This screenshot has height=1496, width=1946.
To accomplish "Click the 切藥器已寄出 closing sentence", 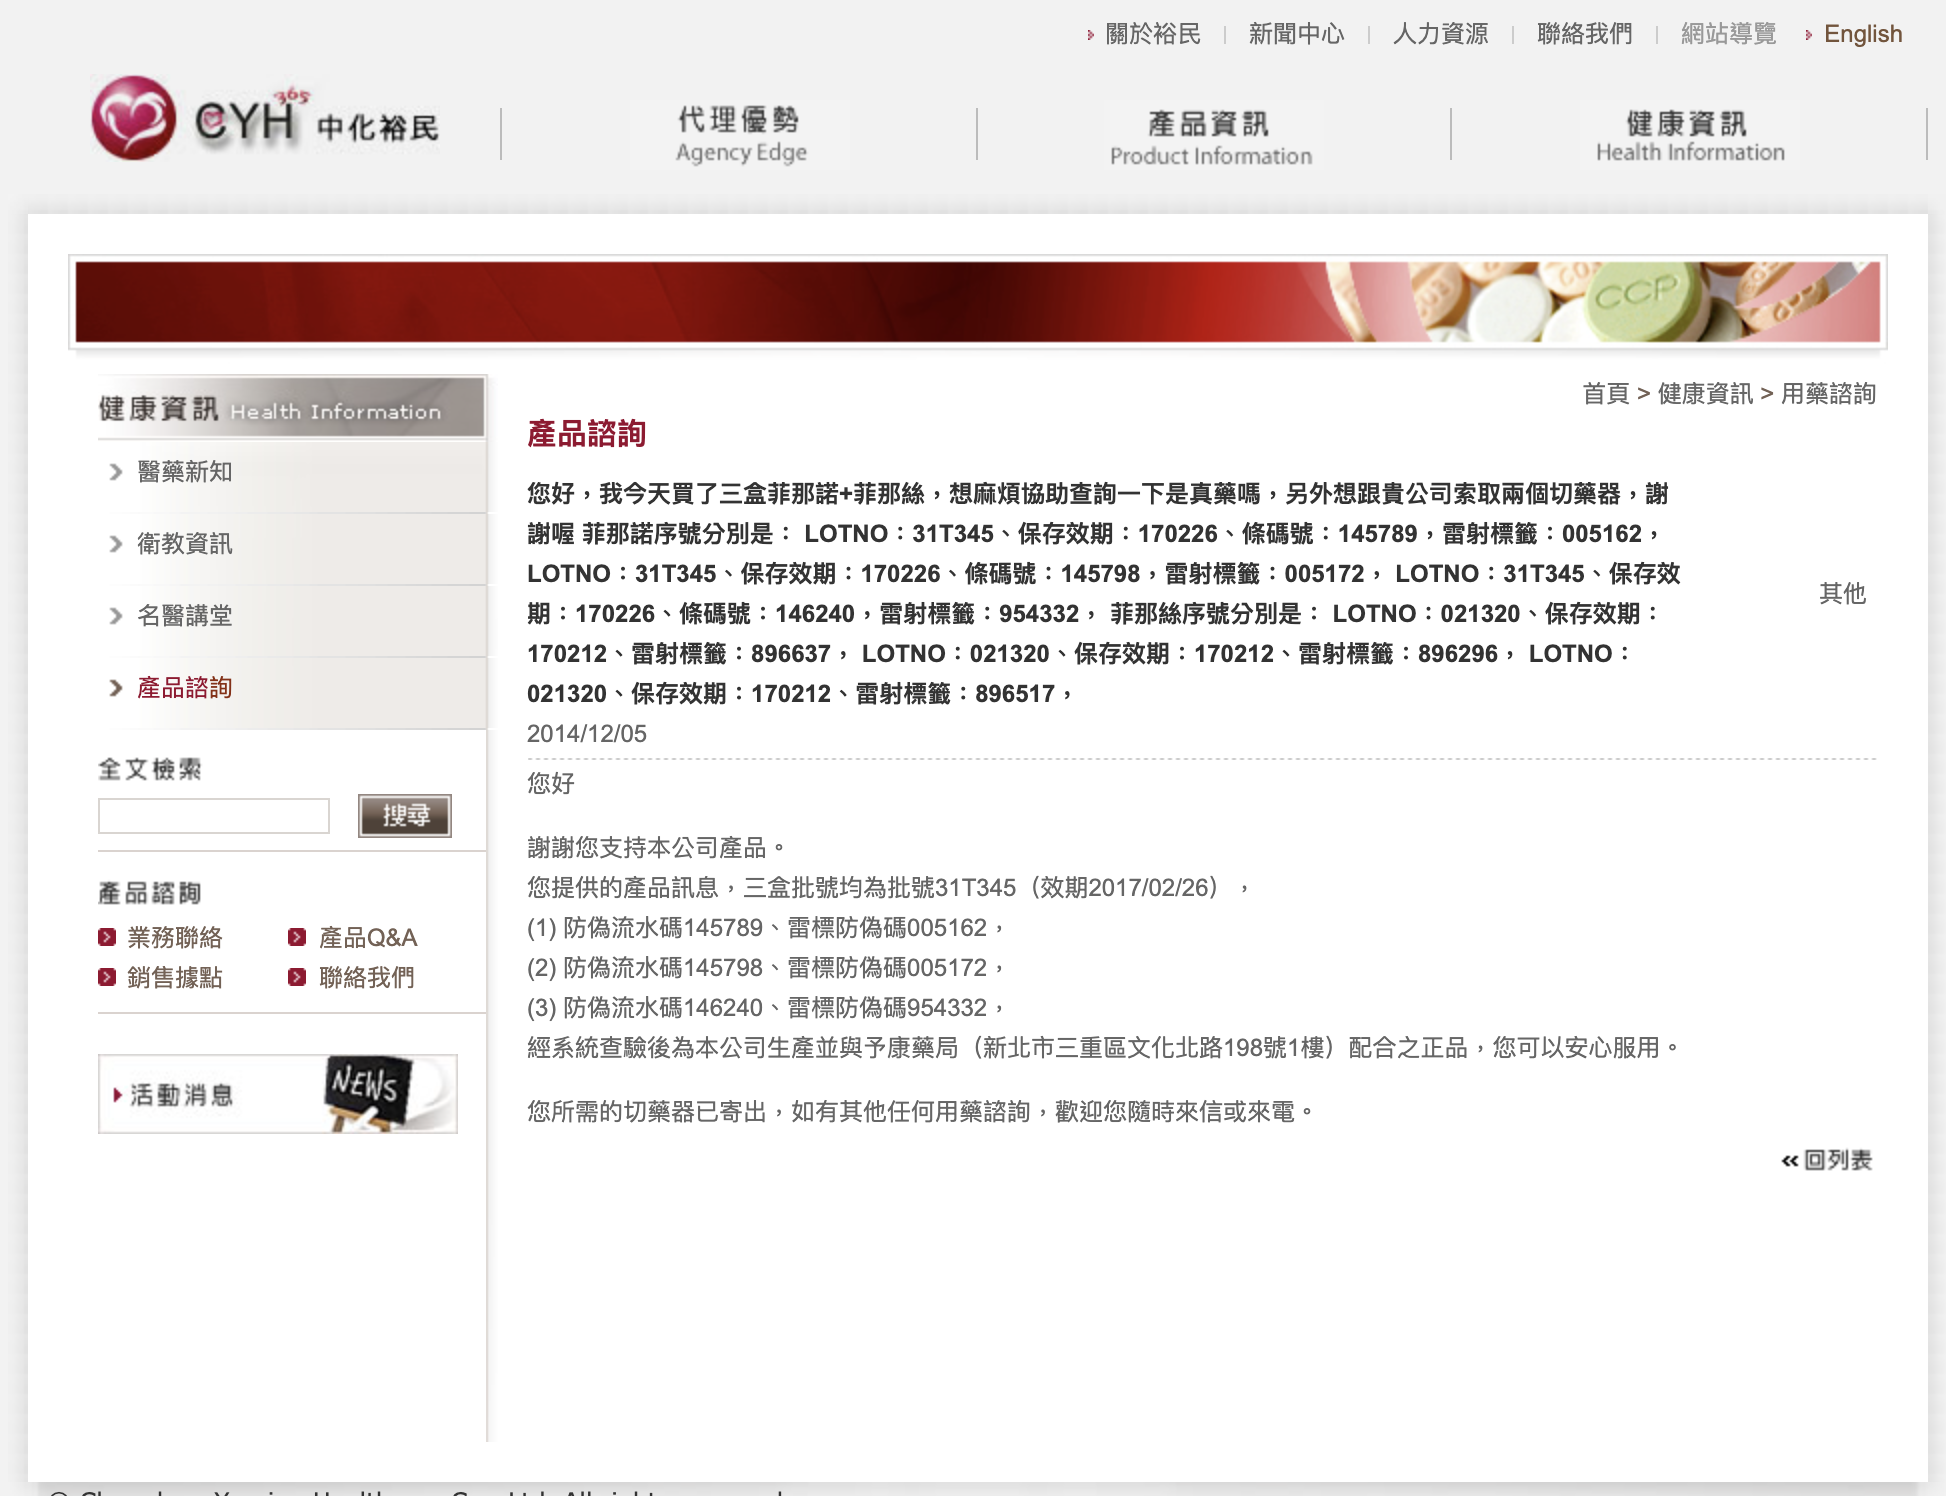I will tap(921, 1112).
